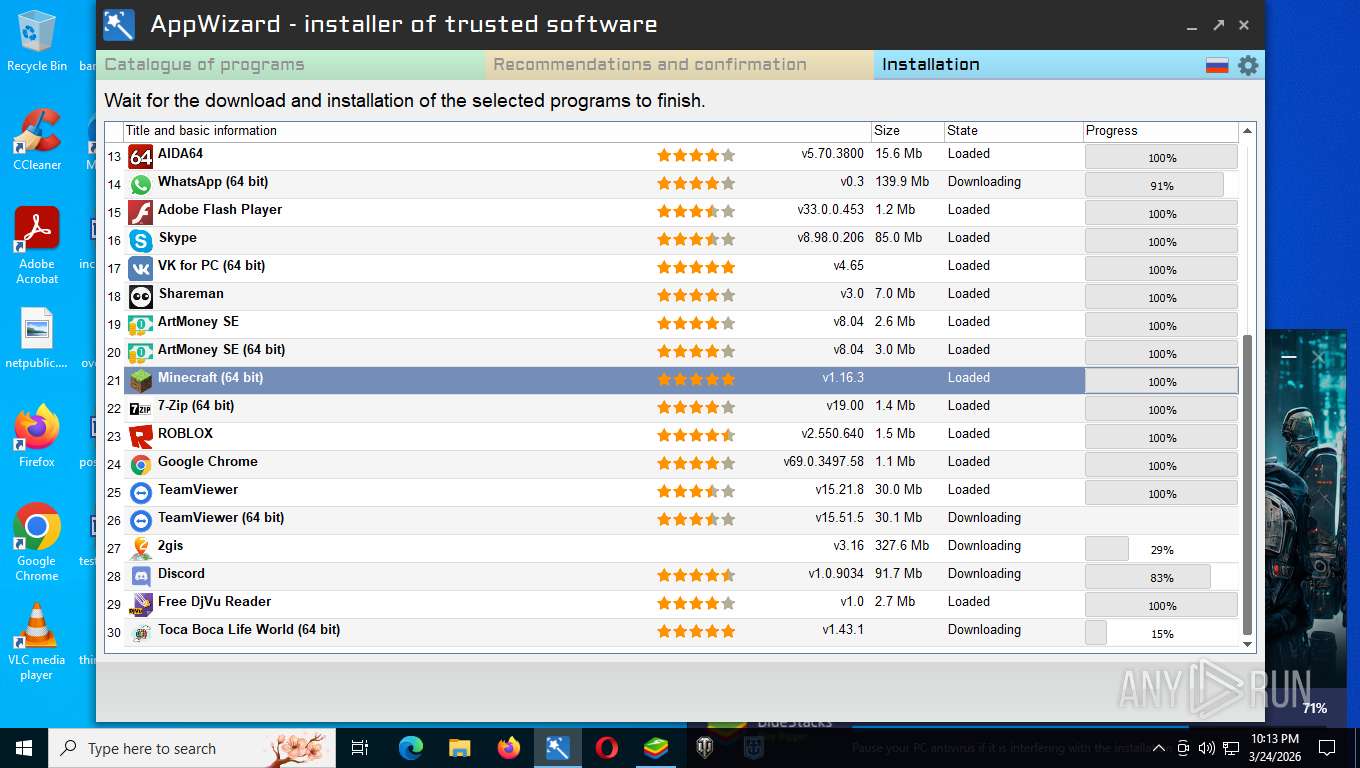The height and width of the screenshot is (768, 1360).
Task: Click the taskbar search box
Action: (x=192, y=748)
